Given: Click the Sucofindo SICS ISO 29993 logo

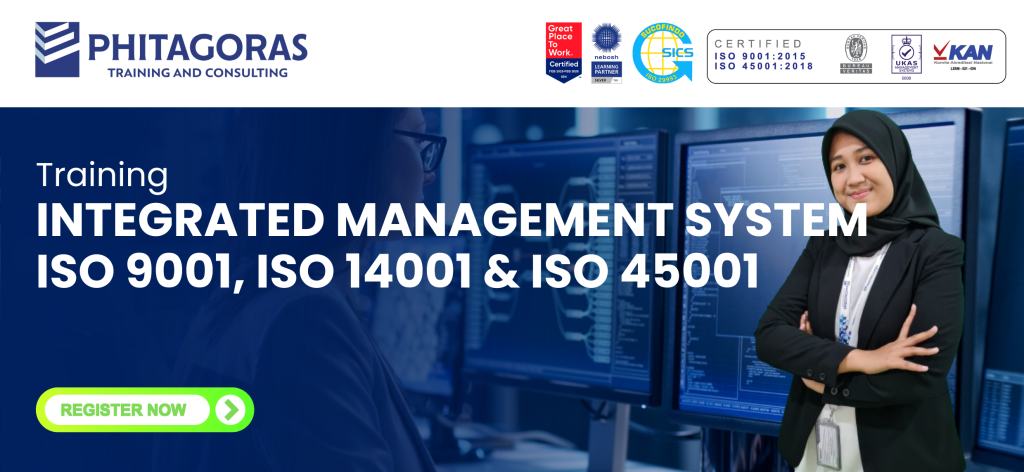Looking at the screenshot, I should pos(663,52).
